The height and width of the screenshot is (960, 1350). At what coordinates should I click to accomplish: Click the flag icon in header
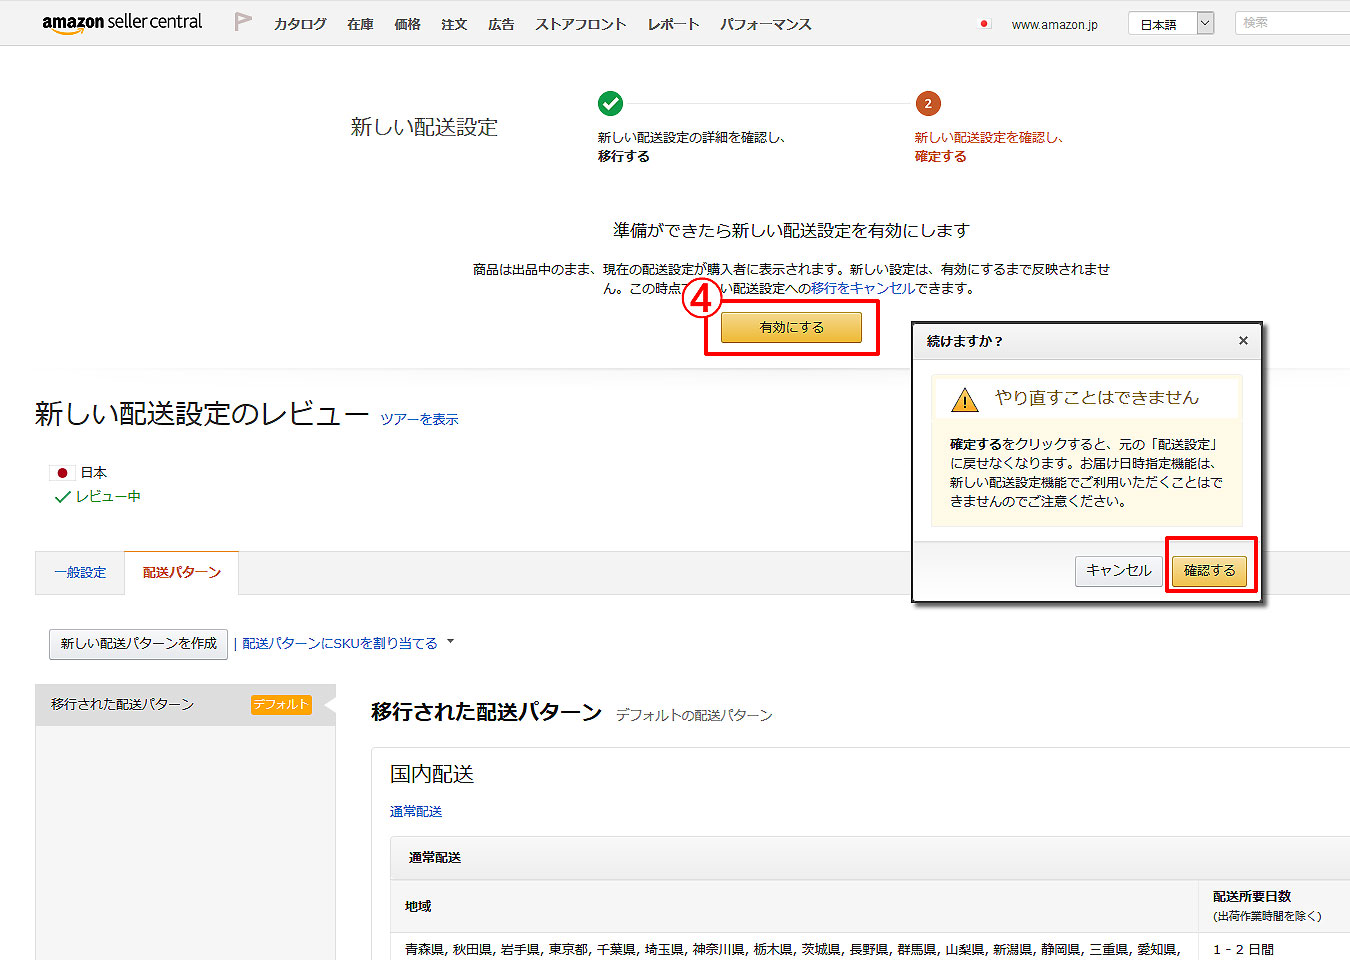coord(242,22)
